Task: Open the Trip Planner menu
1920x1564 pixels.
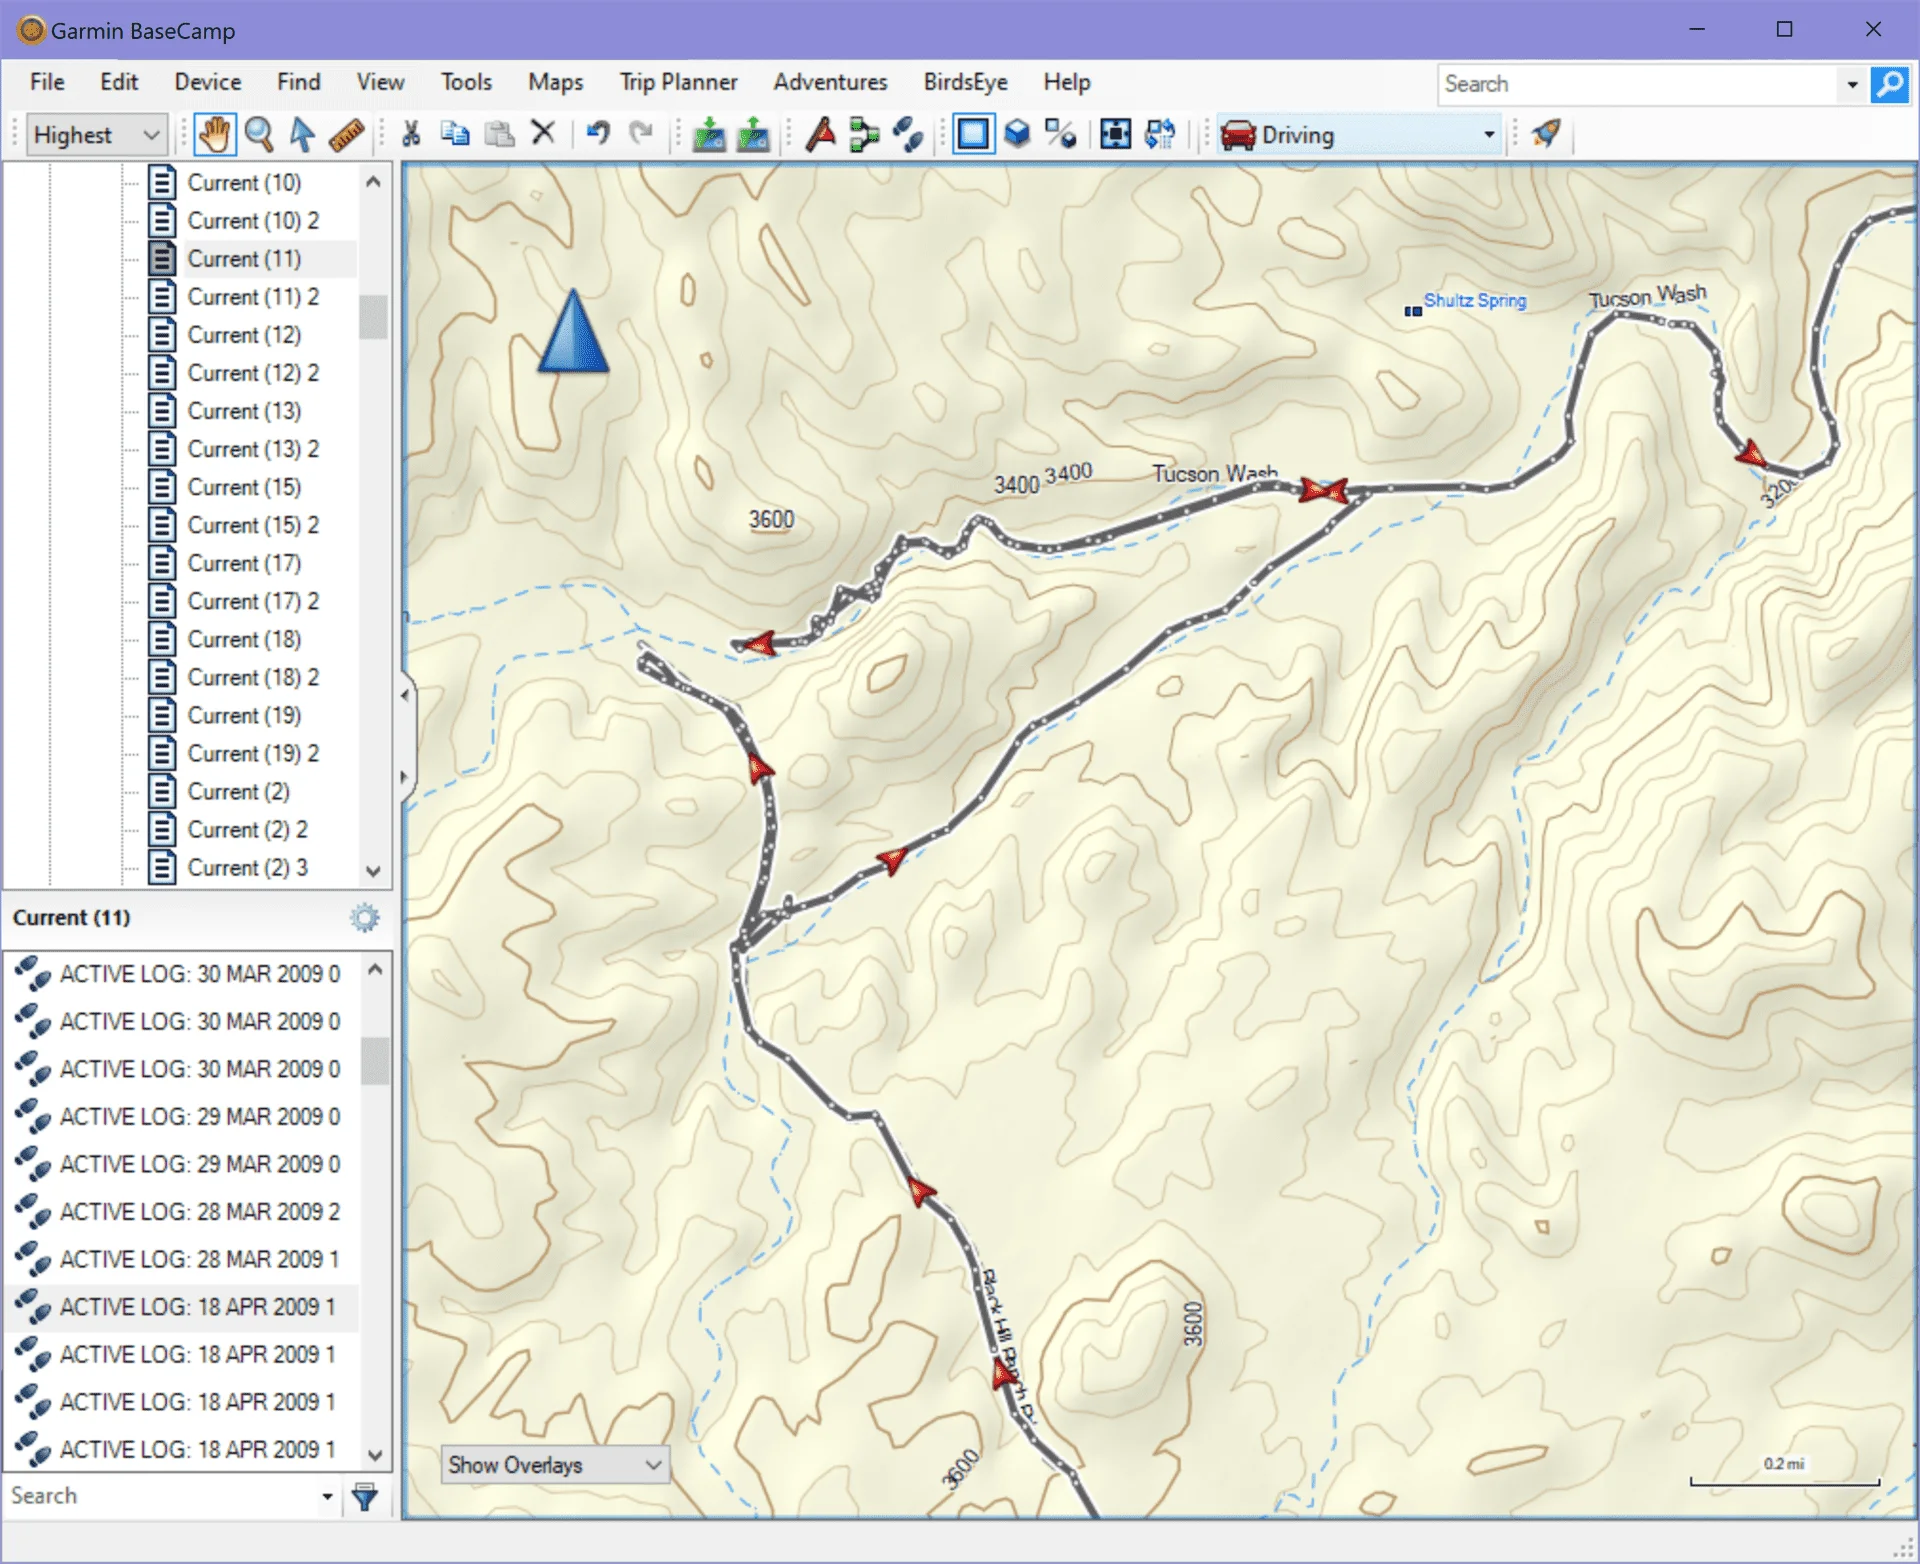Action: tap(678, 82)
